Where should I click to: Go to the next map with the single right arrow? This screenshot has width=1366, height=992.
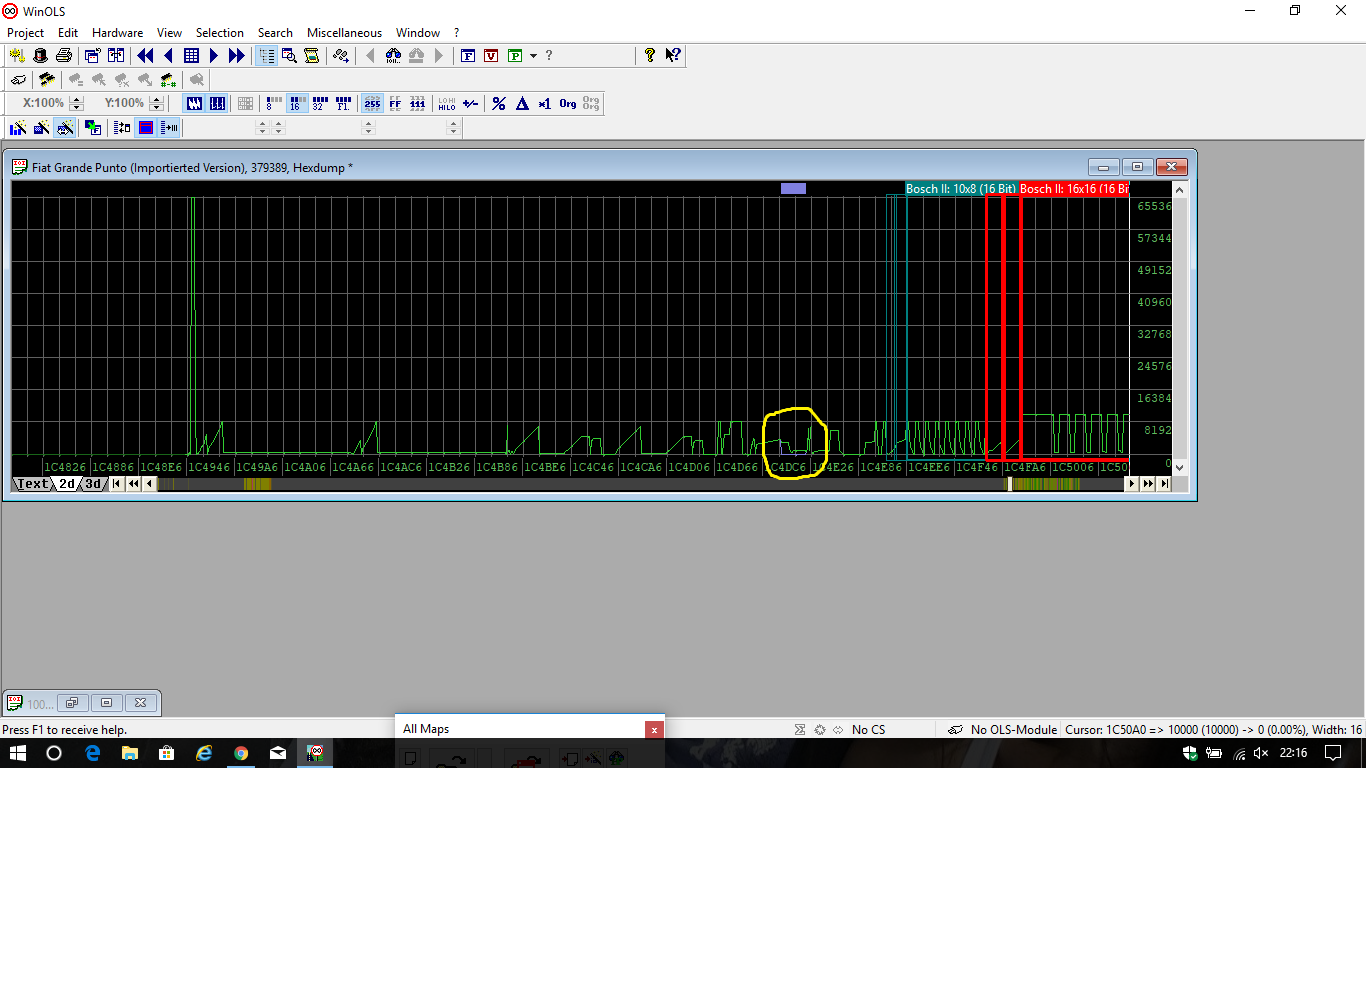tap(213, 56)
